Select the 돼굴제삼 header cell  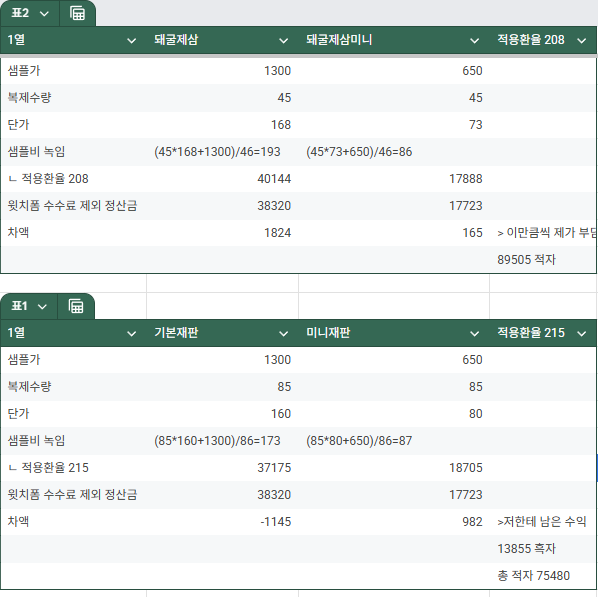222,40
